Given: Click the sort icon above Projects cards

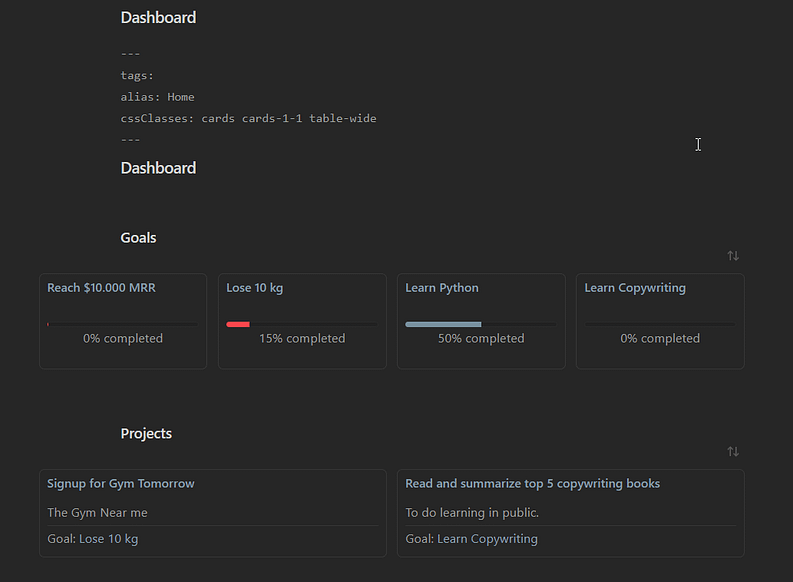Looking at the screenshot, I should [x=733, y=452].
